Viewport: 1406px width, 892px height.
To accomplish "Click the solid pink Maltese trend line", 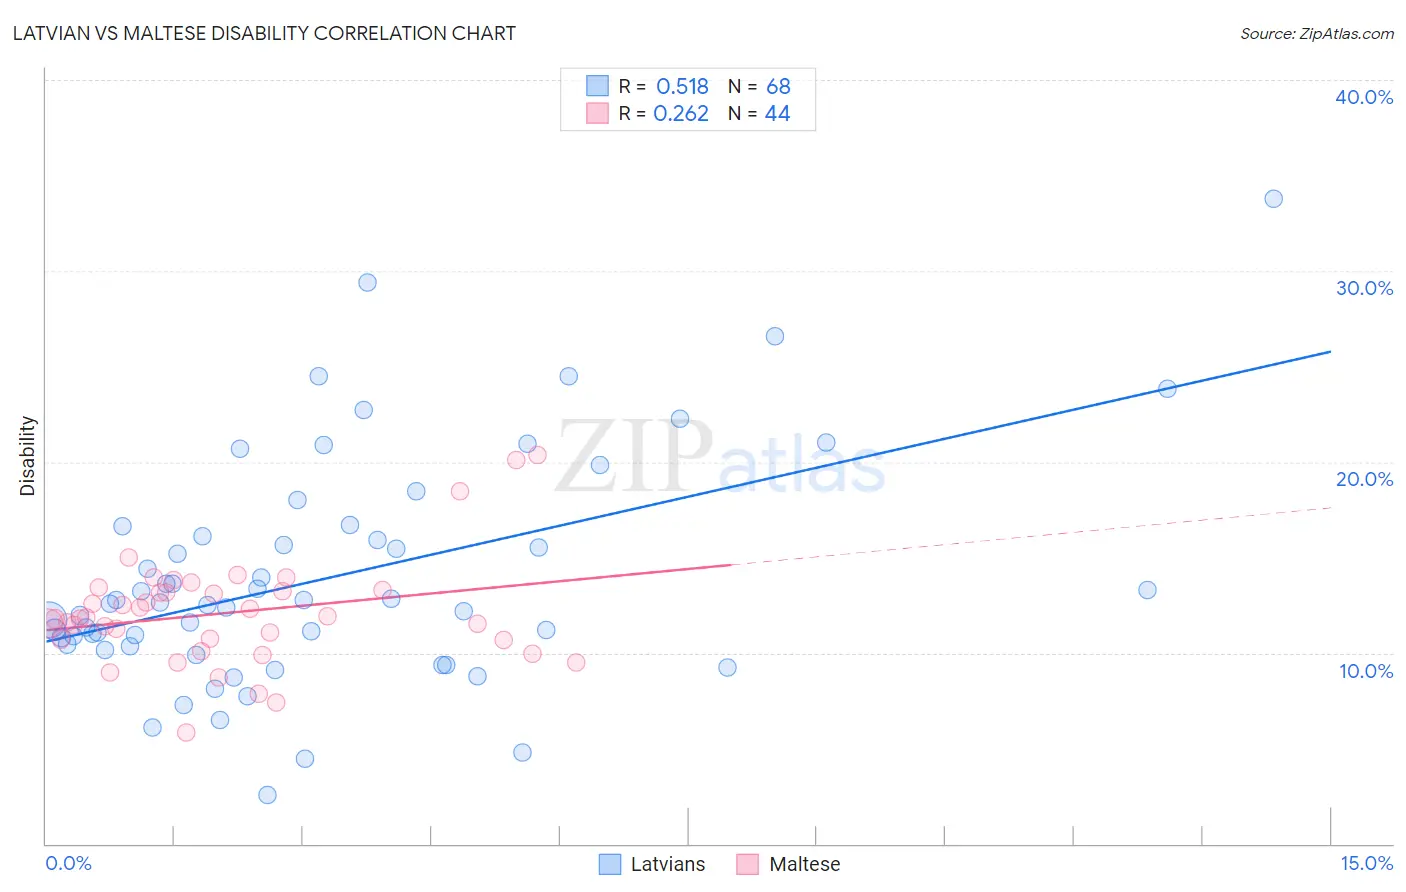I will click(x=389, y=597).
